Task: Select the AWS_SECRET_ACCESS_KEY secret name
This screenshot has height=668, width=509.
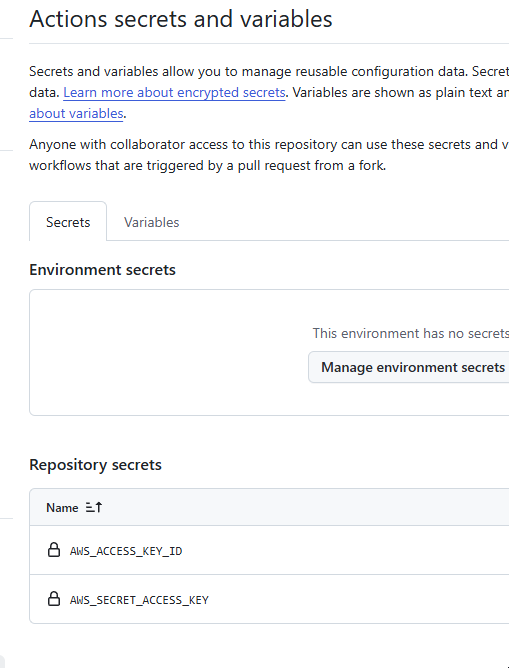Action: click(x=139, y=600)
